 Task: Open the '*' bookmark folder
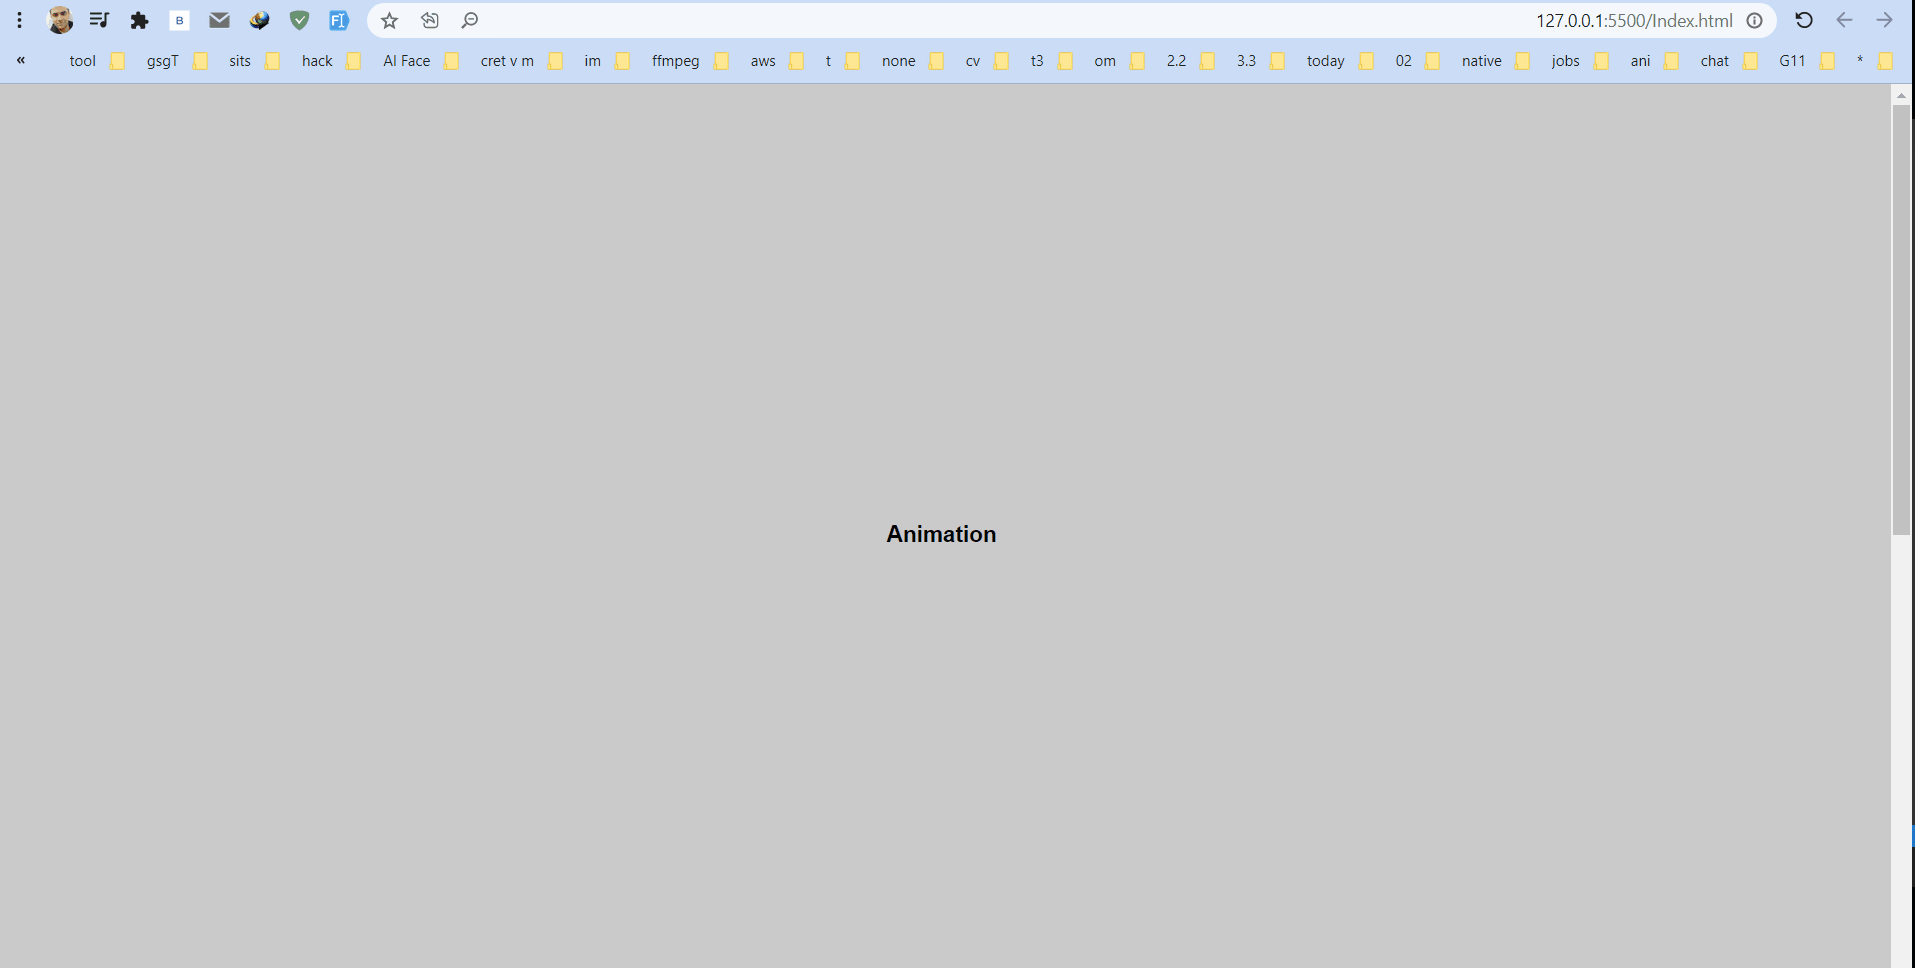pos(1874,61)
